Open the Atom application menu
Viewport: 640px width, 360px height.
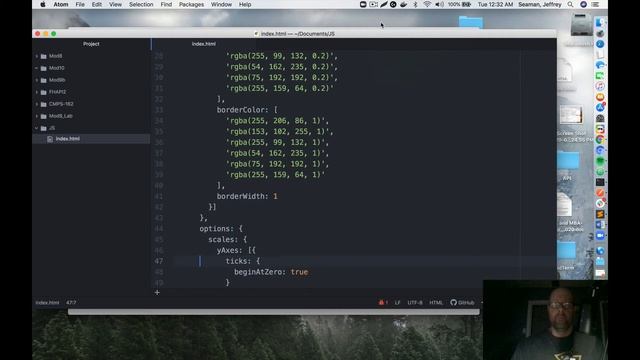point(61,4)
